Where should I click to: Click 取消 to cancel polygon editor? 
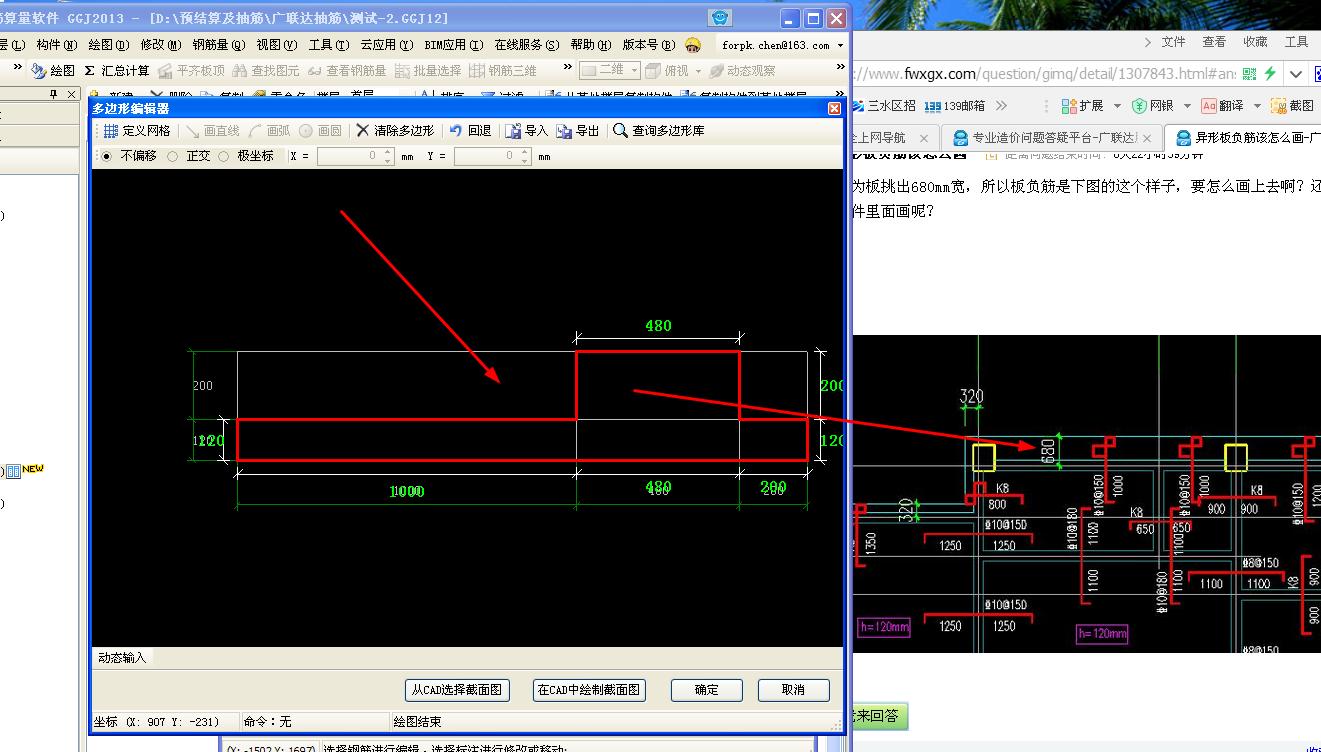(794, 690)
